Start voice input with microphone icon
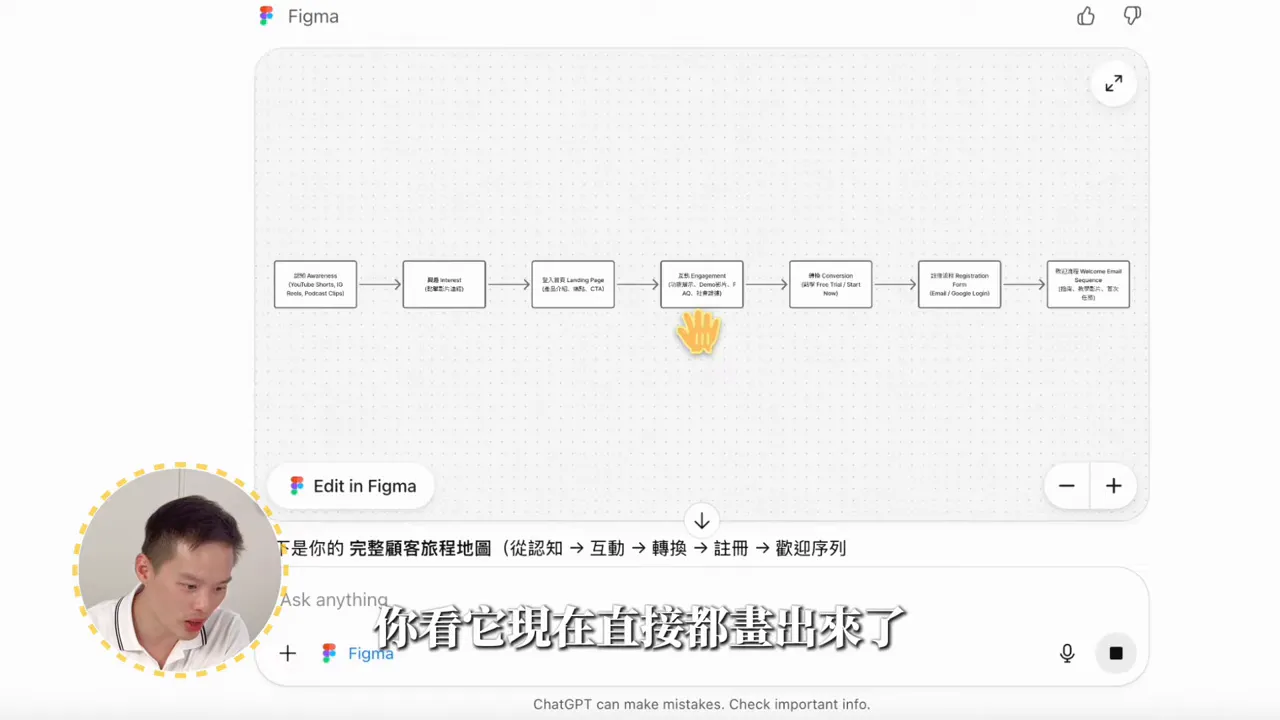 [x=1067, y=653]
